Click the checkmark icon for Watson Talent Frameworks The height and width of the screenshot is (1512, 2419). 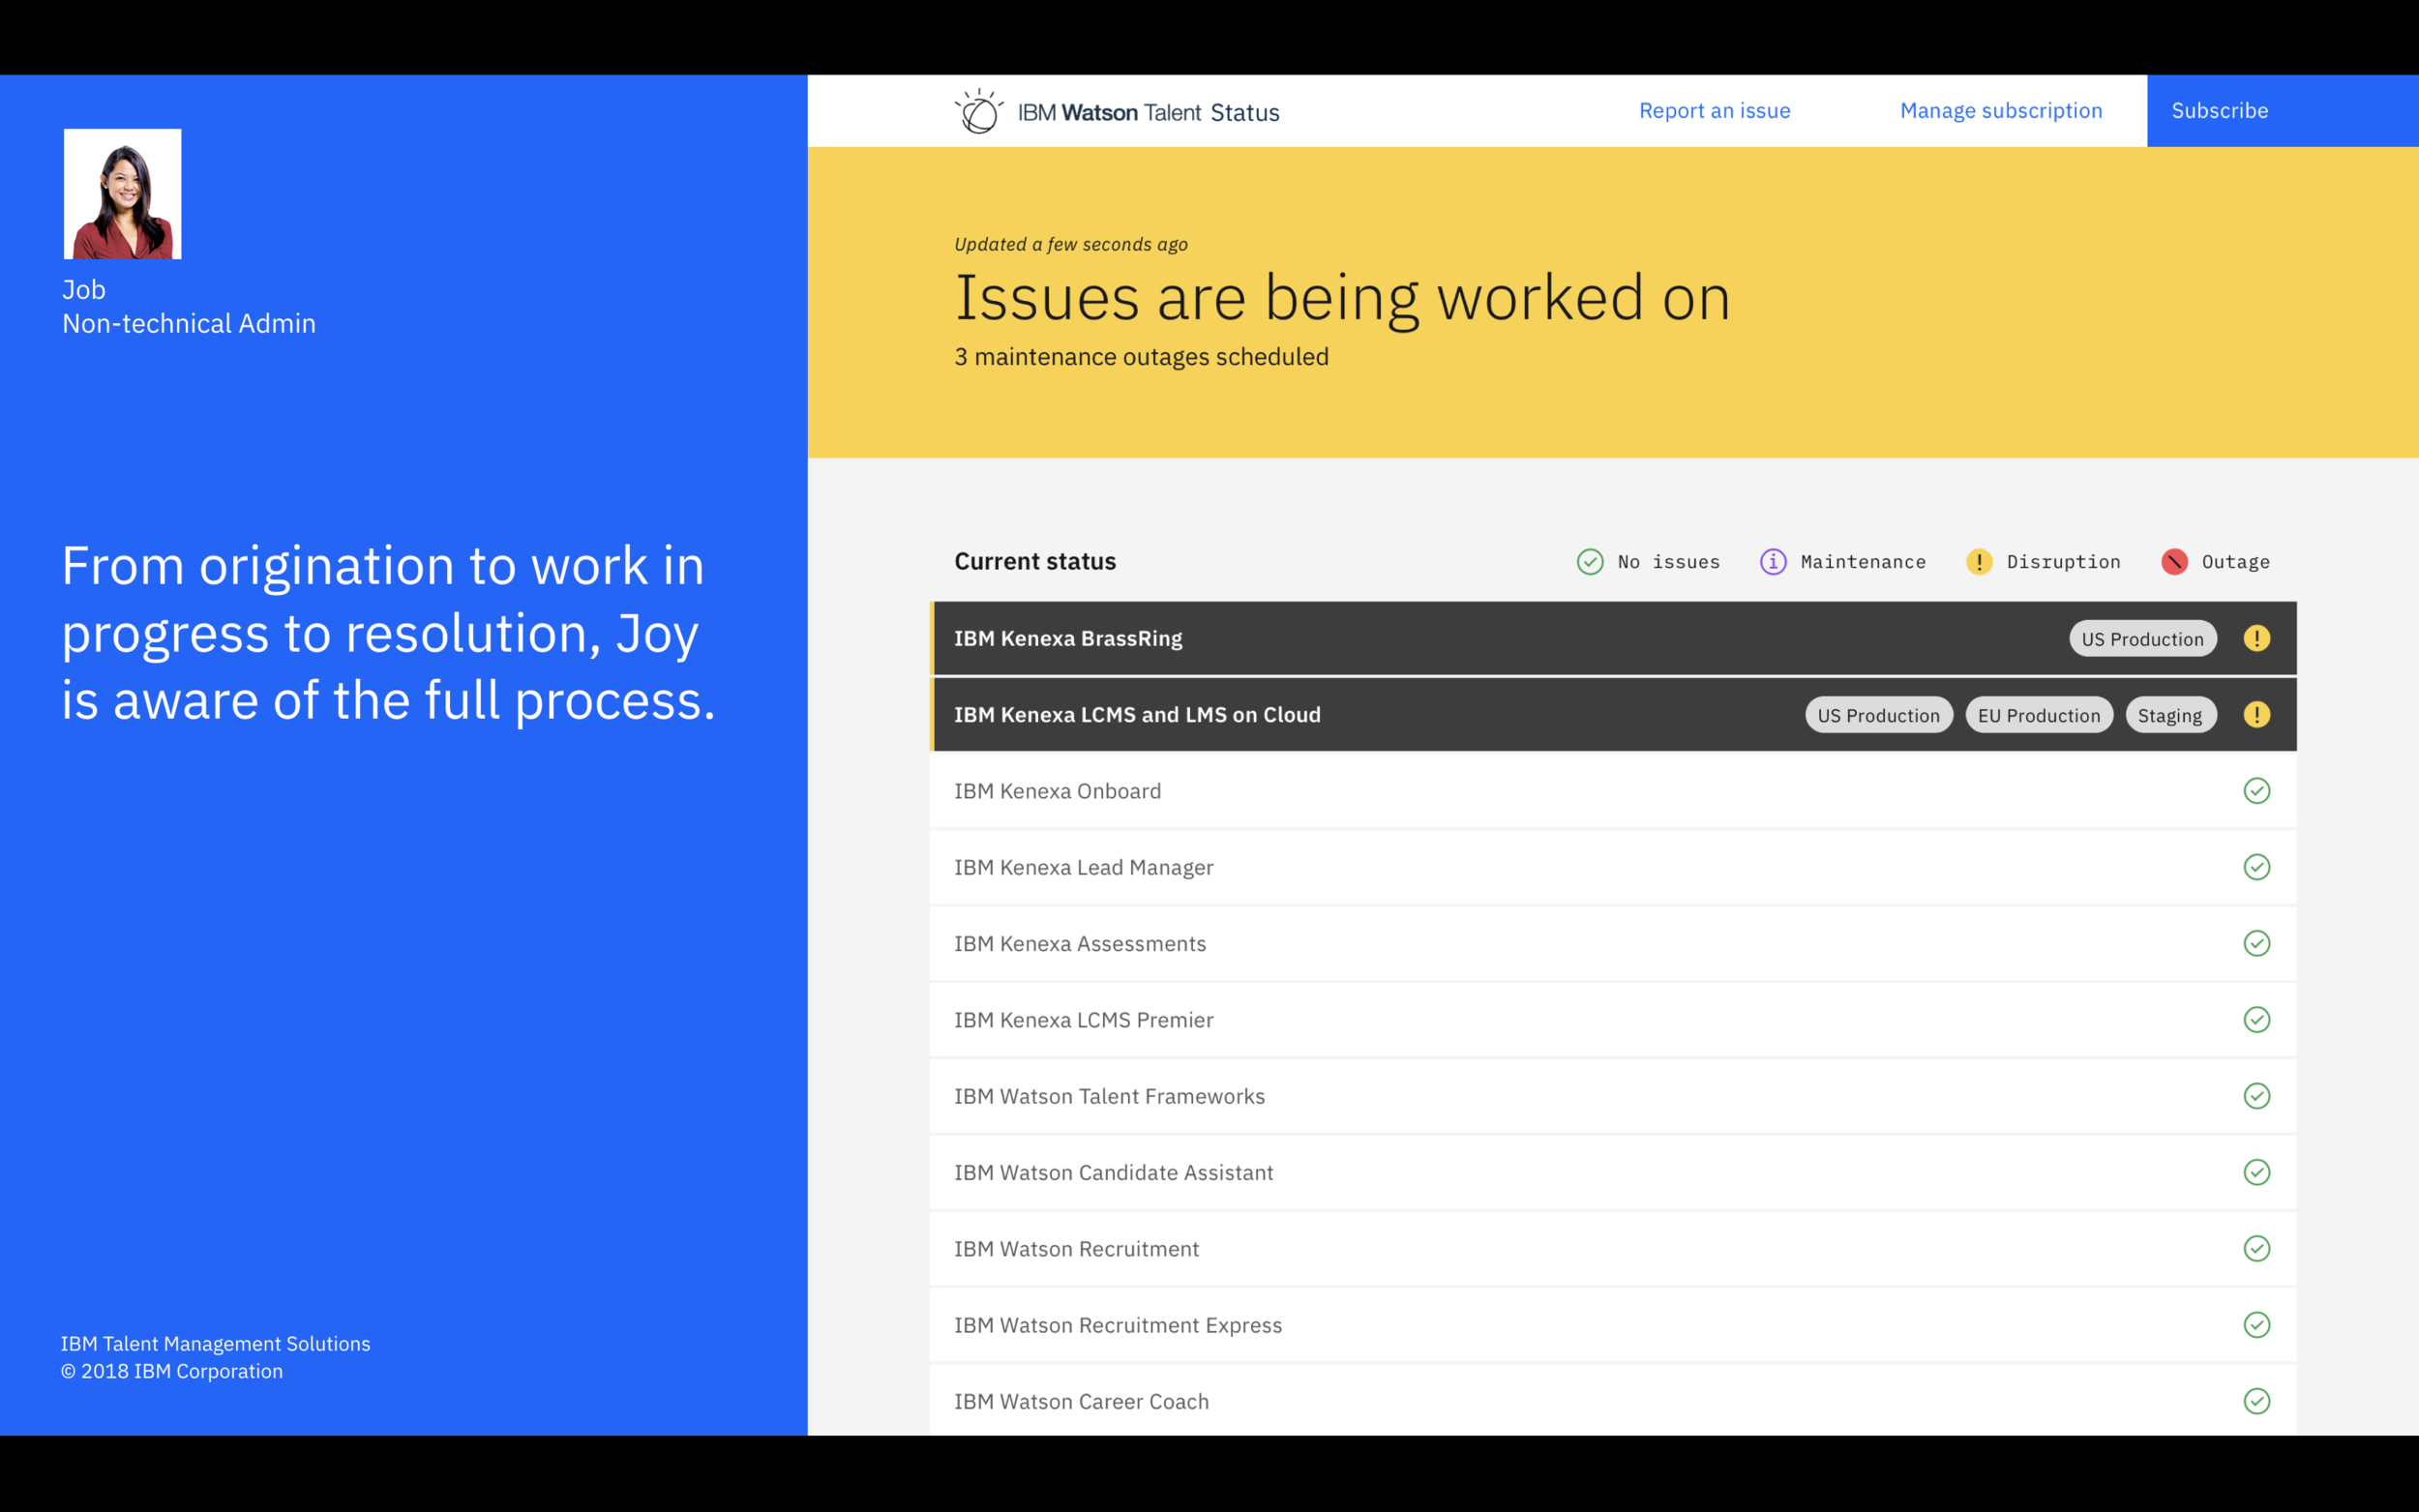coord(2257,1096)
